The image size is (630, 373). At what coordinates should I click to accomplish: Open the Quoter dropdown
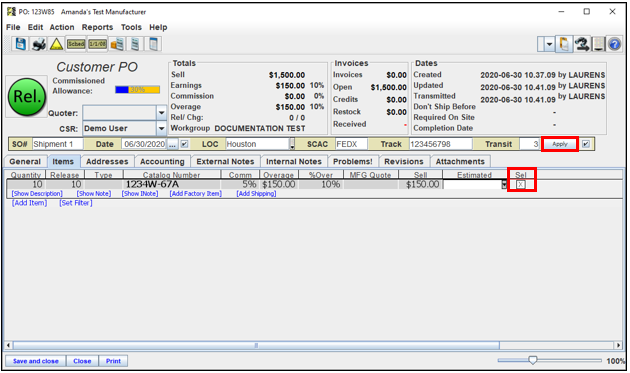pyautogui.click(x=161, y=113)
